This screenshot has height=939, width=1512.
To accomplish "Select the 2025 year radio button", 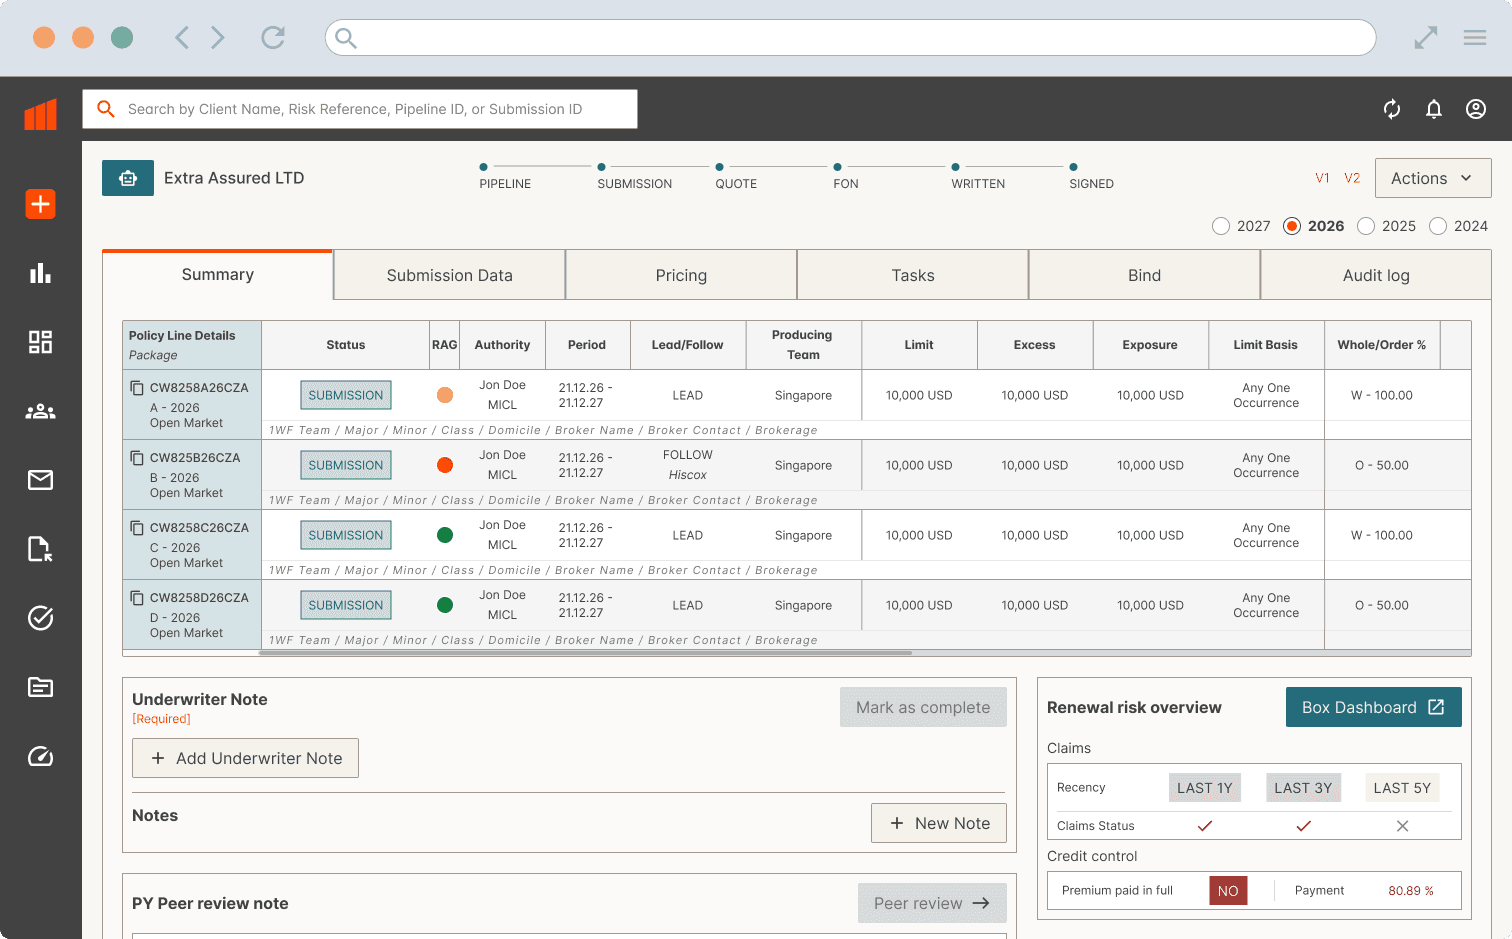I will coord(1366,226).
